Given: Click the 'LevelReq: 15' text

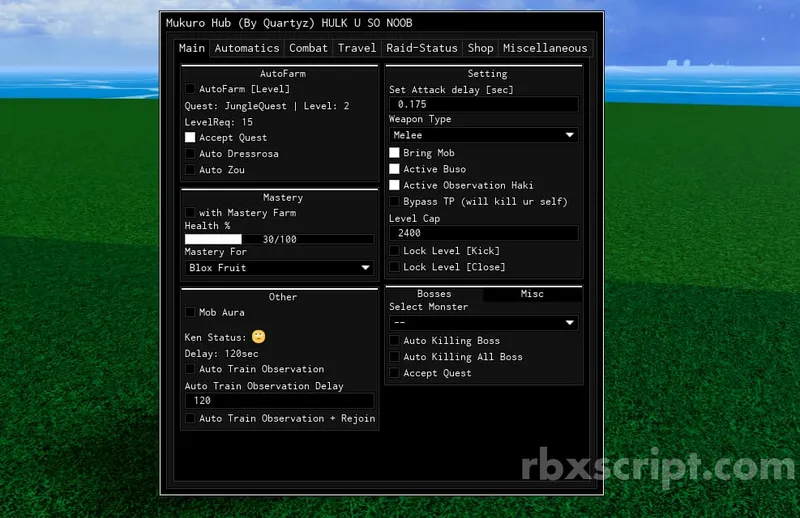Looking at the screenshot, I should 218,122.
